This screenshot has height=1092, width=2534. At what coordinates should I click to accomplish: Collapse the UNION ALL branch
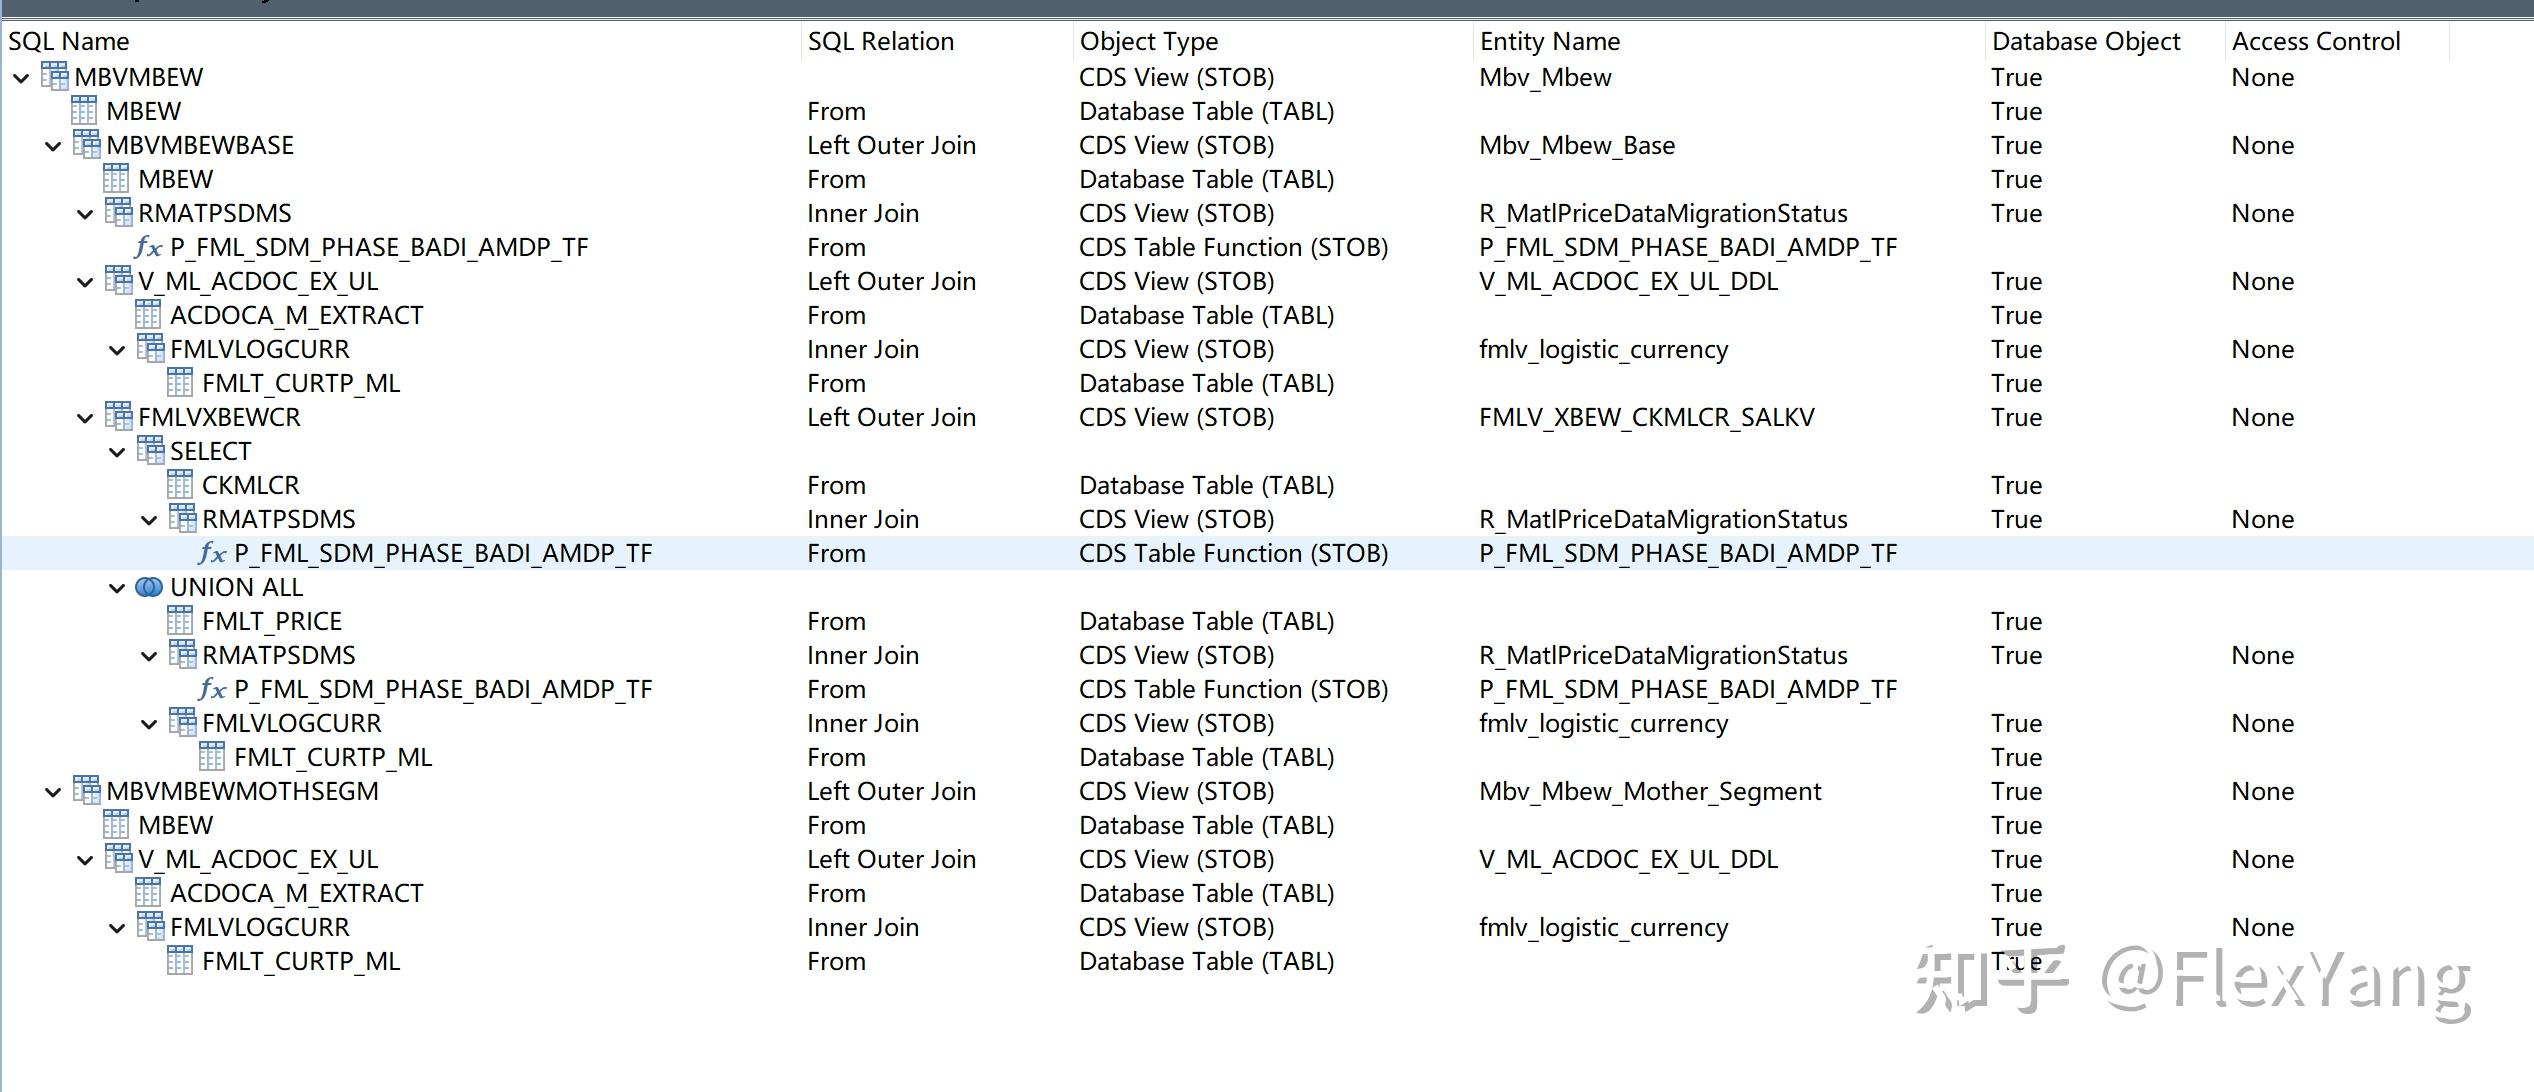[x=117, y=588]
